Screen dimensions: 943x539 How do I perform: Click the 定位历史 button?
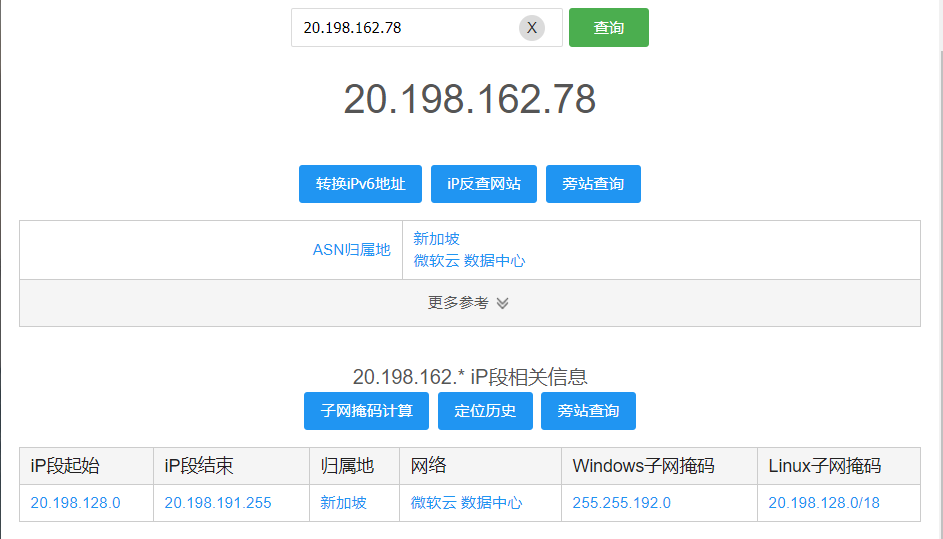coord(485,411)
